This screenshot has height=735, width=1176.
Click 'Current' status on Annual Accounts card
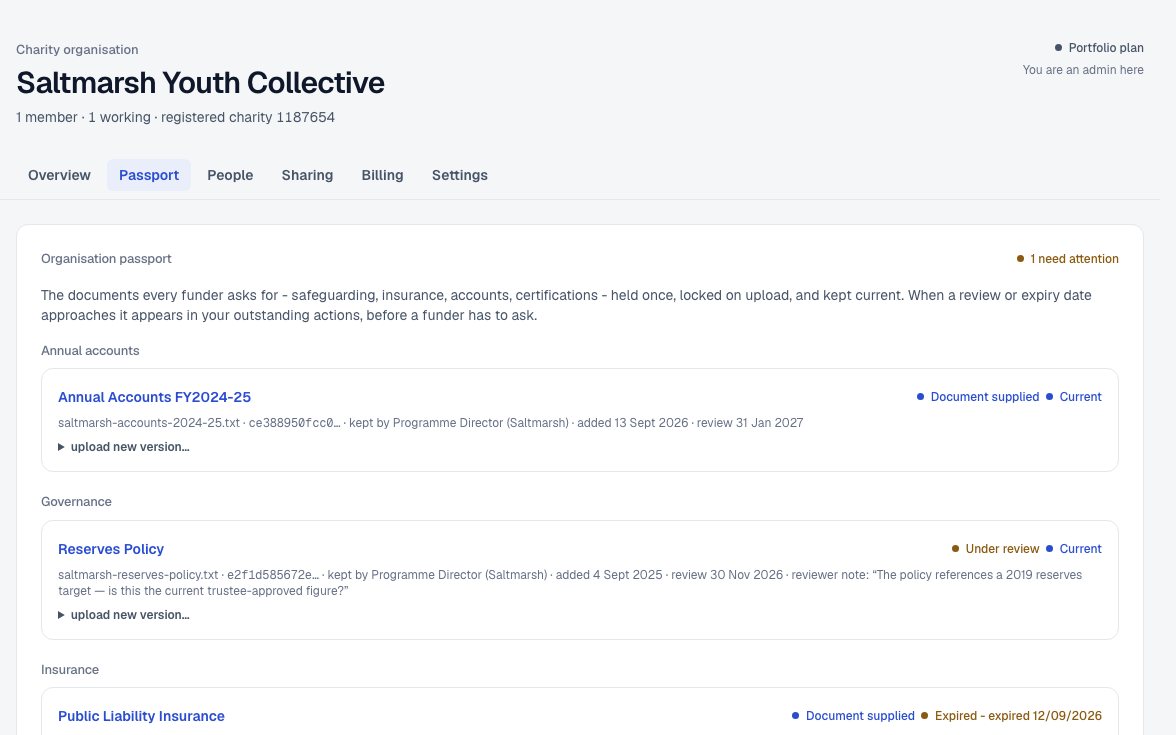[x=1073, y=397]
